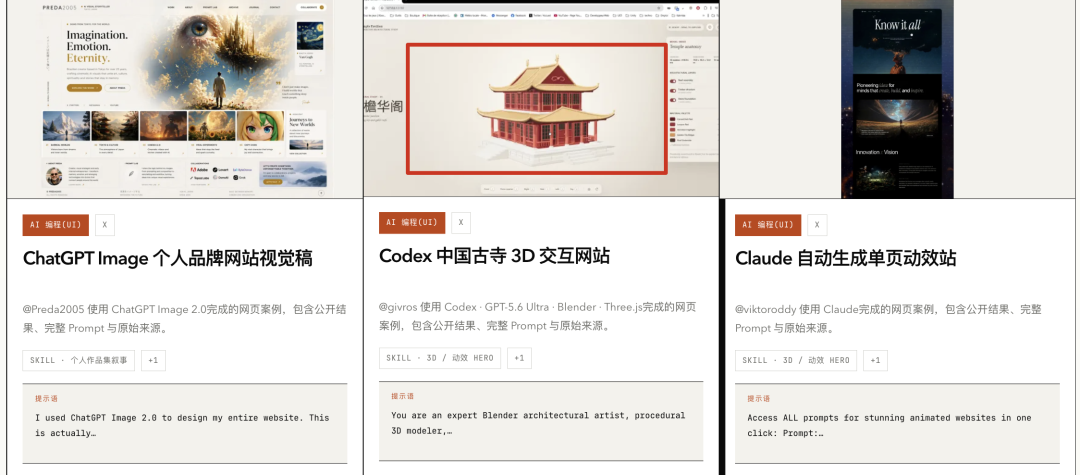Select the X source tag on the Claude card
This screenshot has width=1080, height=475.
tap(817, 224)
